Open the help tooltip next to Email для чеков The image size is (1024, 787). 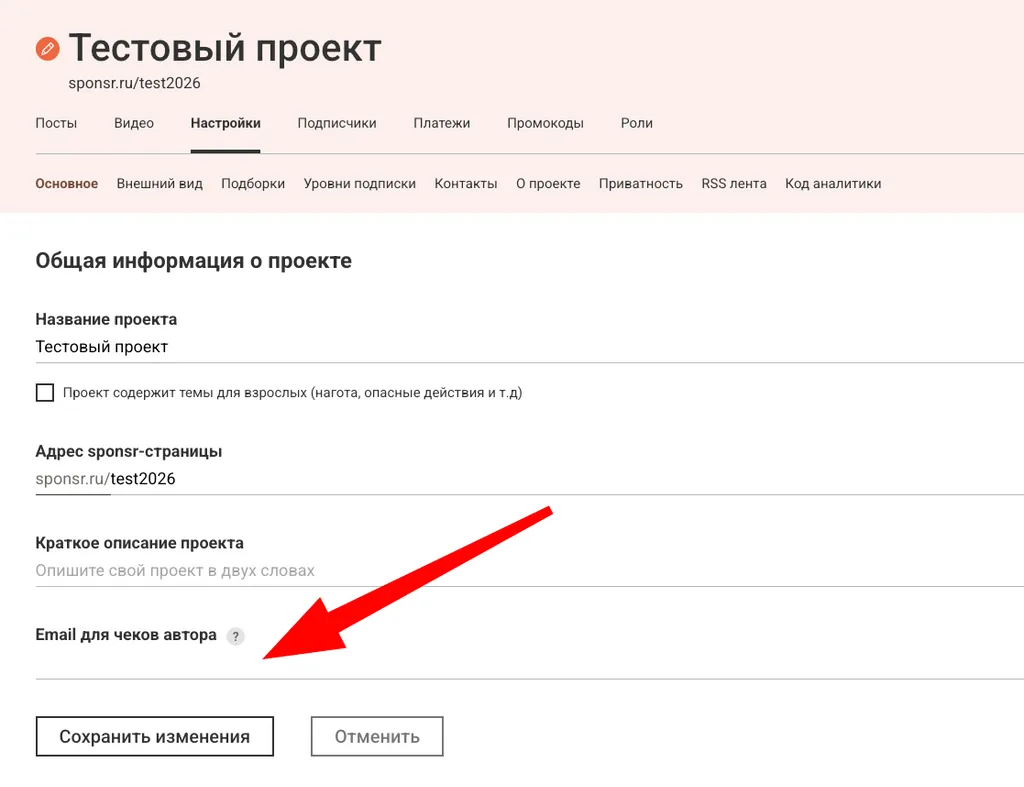click(x=235, y=636)
